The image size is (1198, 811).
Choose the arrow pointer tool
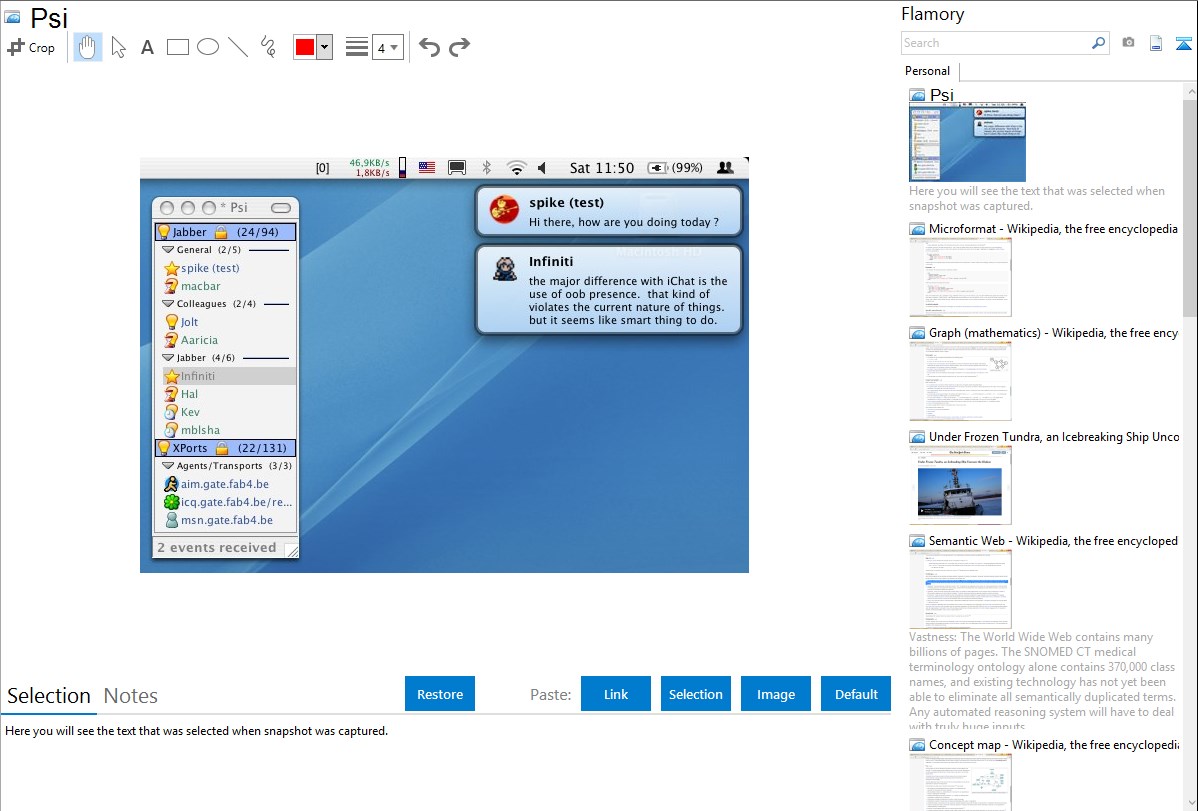[x=118, y=47]
